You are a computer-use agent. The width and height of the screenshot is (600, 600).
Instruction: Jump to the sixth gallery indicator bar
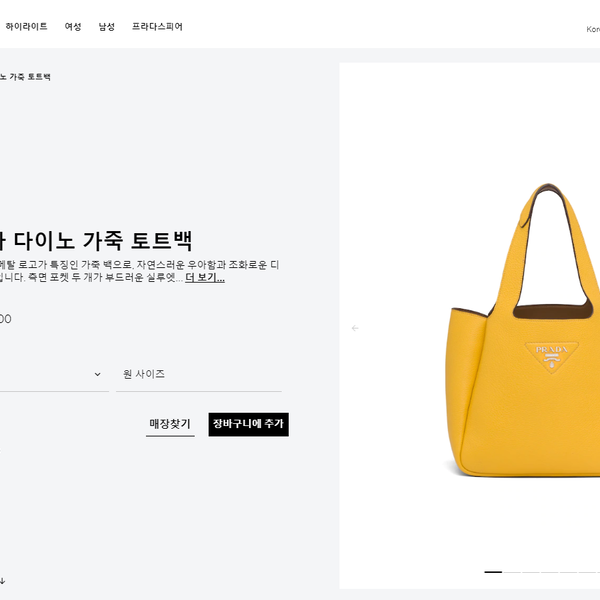[x=587, y=572]
